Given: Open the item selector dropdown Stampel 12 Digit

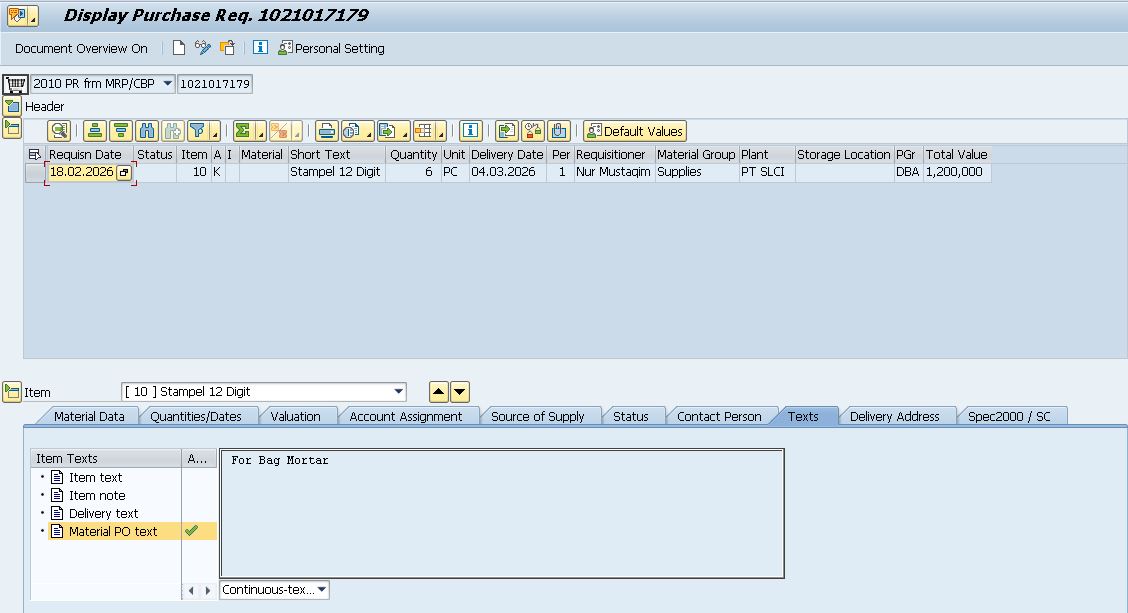Looking at the screenshot, I should [399, 392].
